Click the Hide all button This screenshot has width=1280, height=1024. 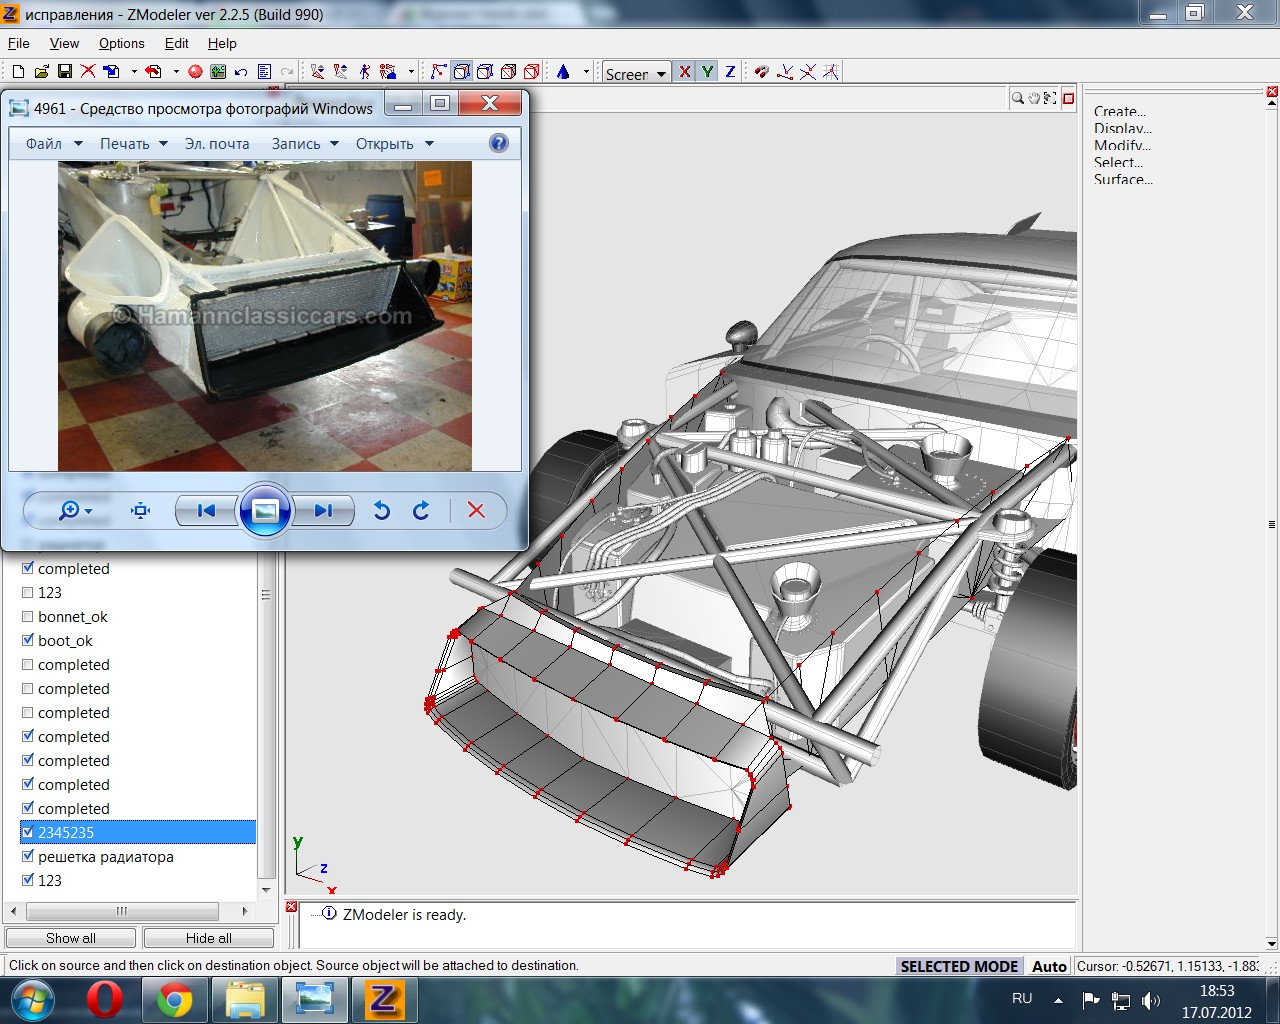point(208,938)
